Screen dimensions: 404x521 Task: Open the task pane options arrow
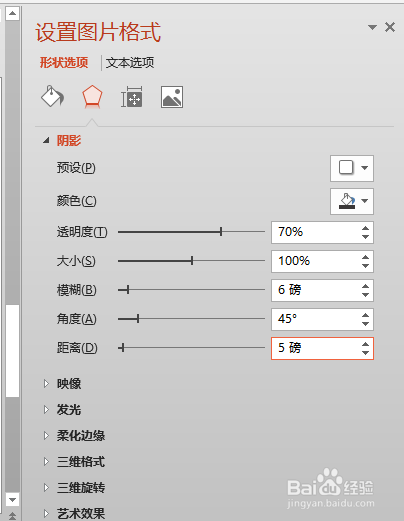(x=372, y=27)
